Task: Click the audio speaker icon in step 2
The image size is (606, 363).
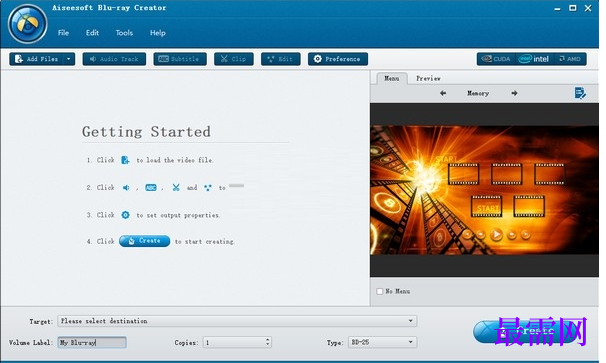Action: point(126,188)
